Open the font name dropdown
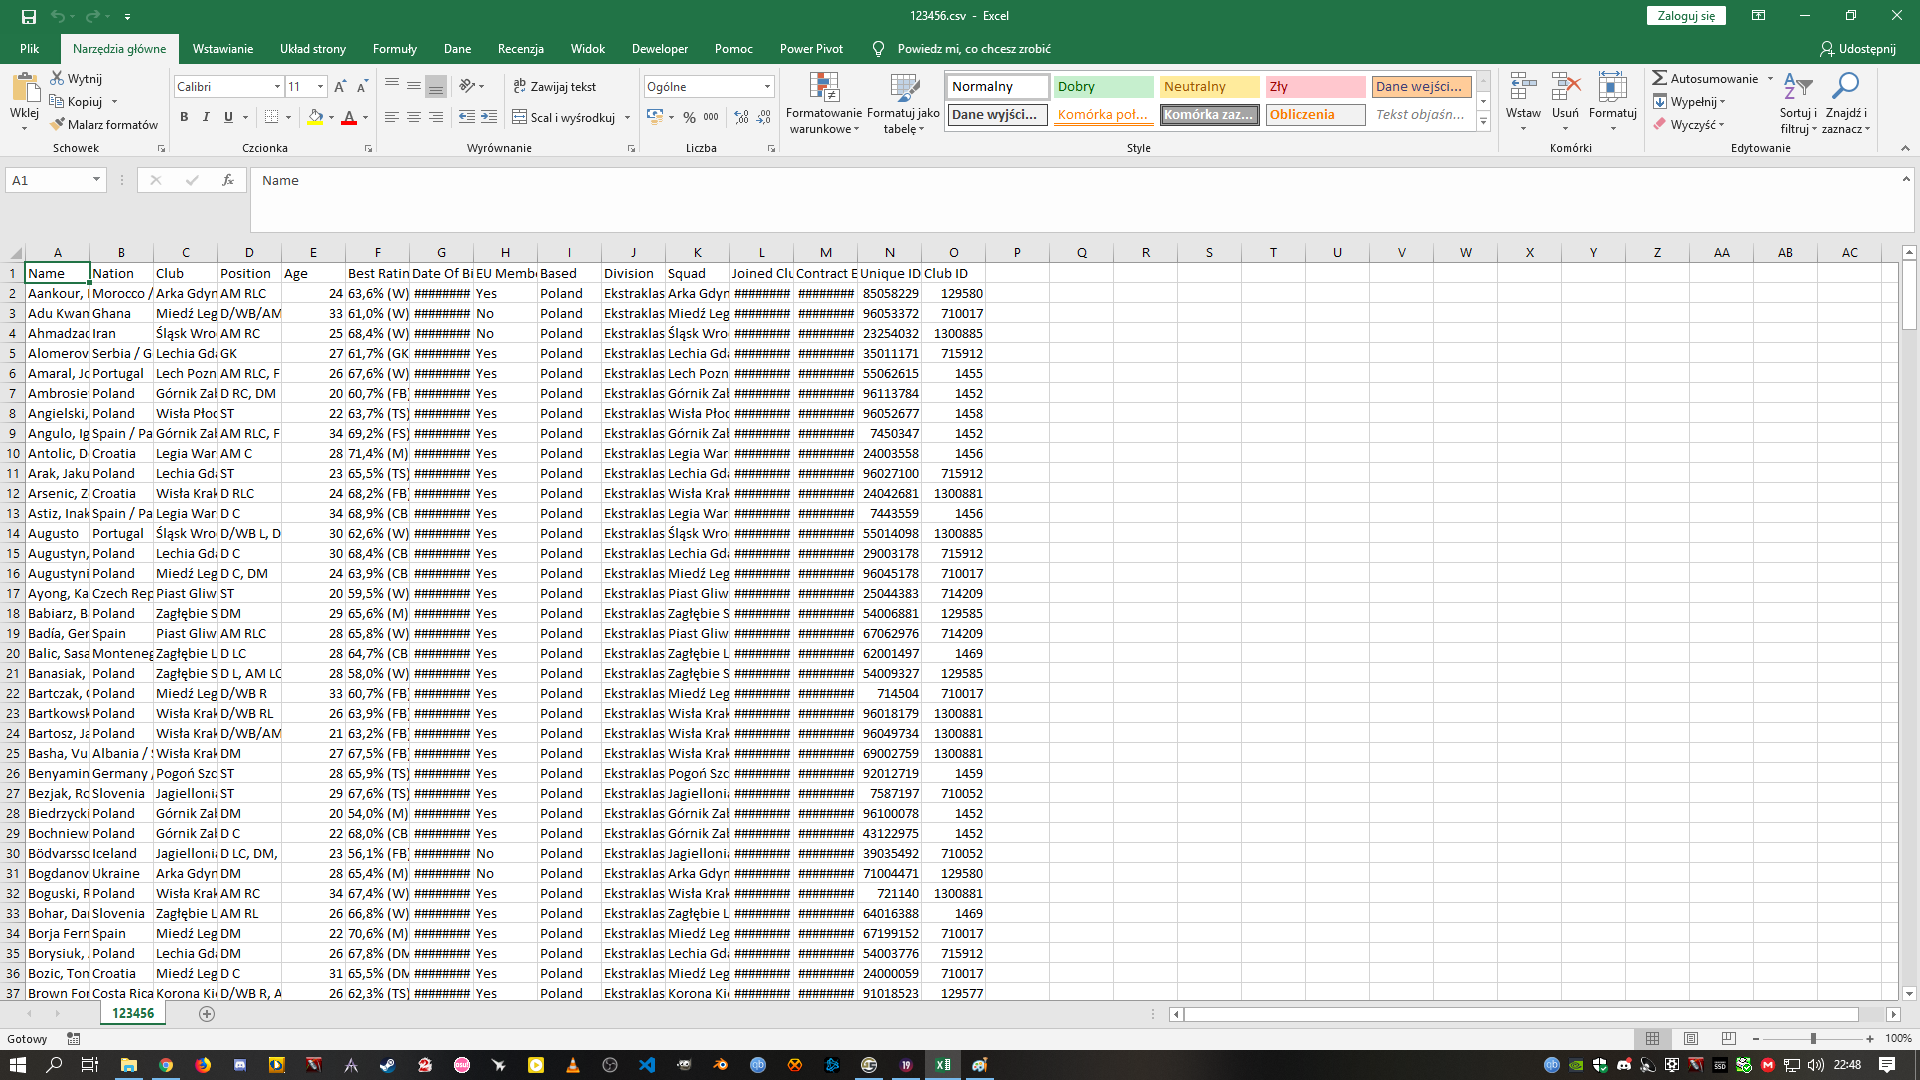 click(x=277, y=87)
